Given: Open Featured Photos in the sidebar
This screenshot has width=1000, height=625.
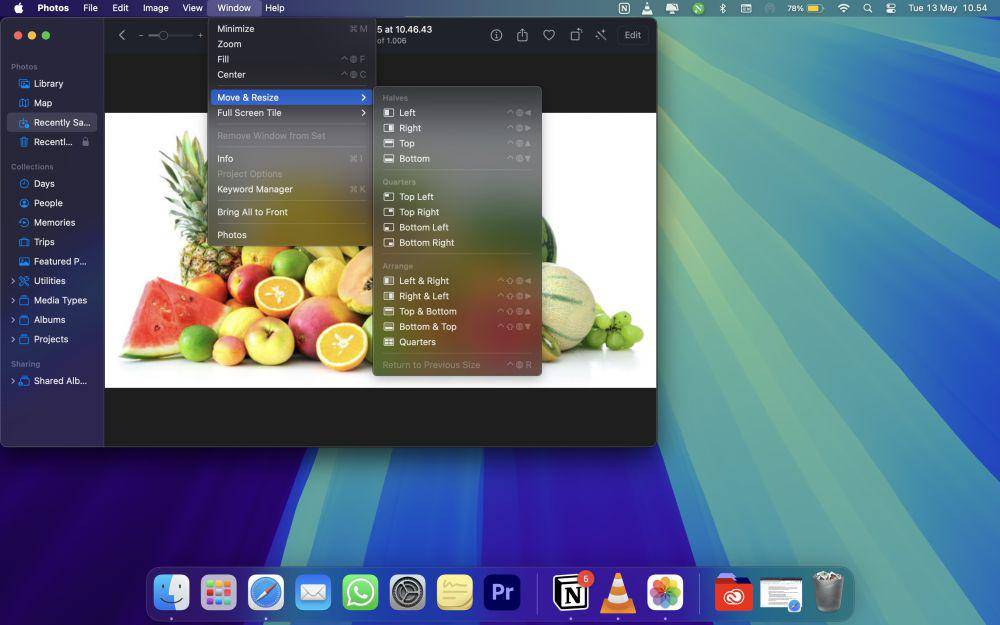Looking at the screenshot, I should click(52, 261).
